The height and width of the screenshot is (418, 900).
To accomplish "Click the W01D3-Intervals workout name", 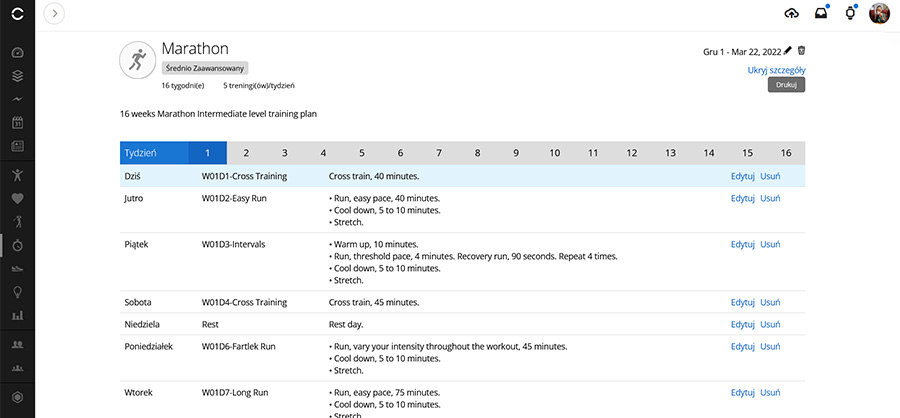I will coord(234,244).
